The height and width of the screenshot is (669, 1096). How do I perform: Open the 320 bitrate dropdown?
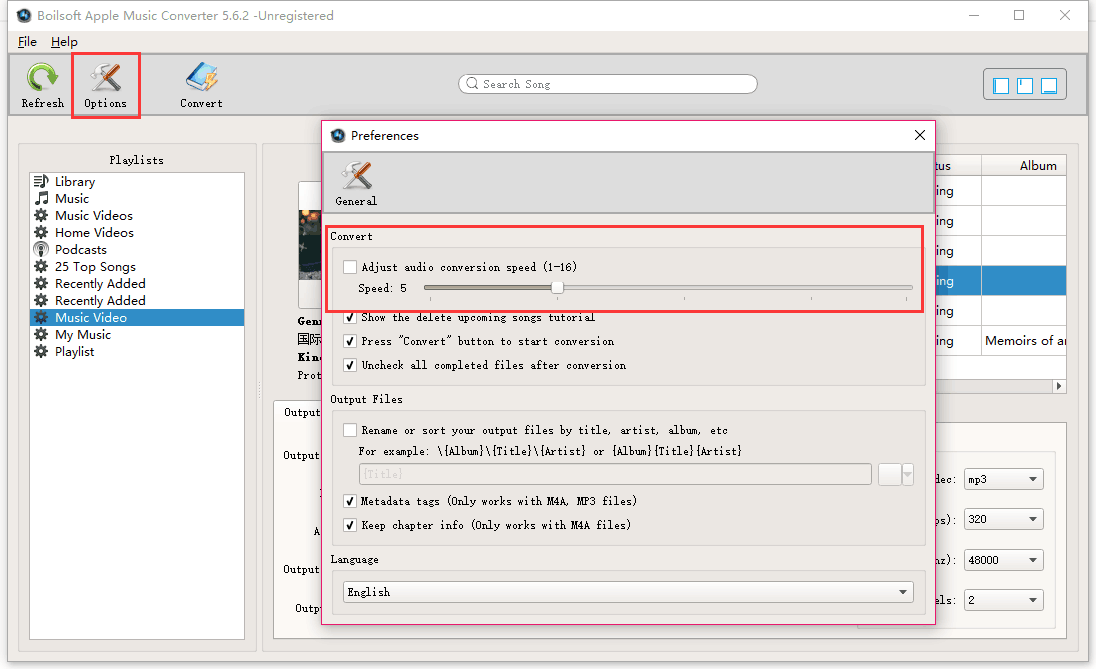tap(1004, 519)
